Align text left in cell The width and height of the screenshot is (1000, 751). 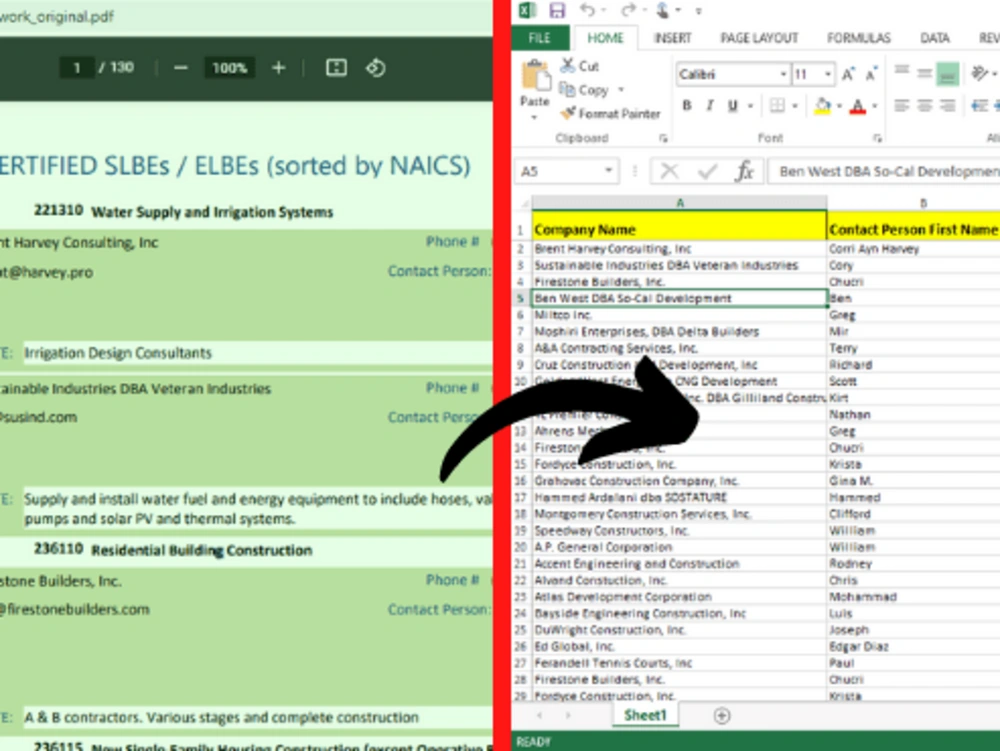point(901,106)
